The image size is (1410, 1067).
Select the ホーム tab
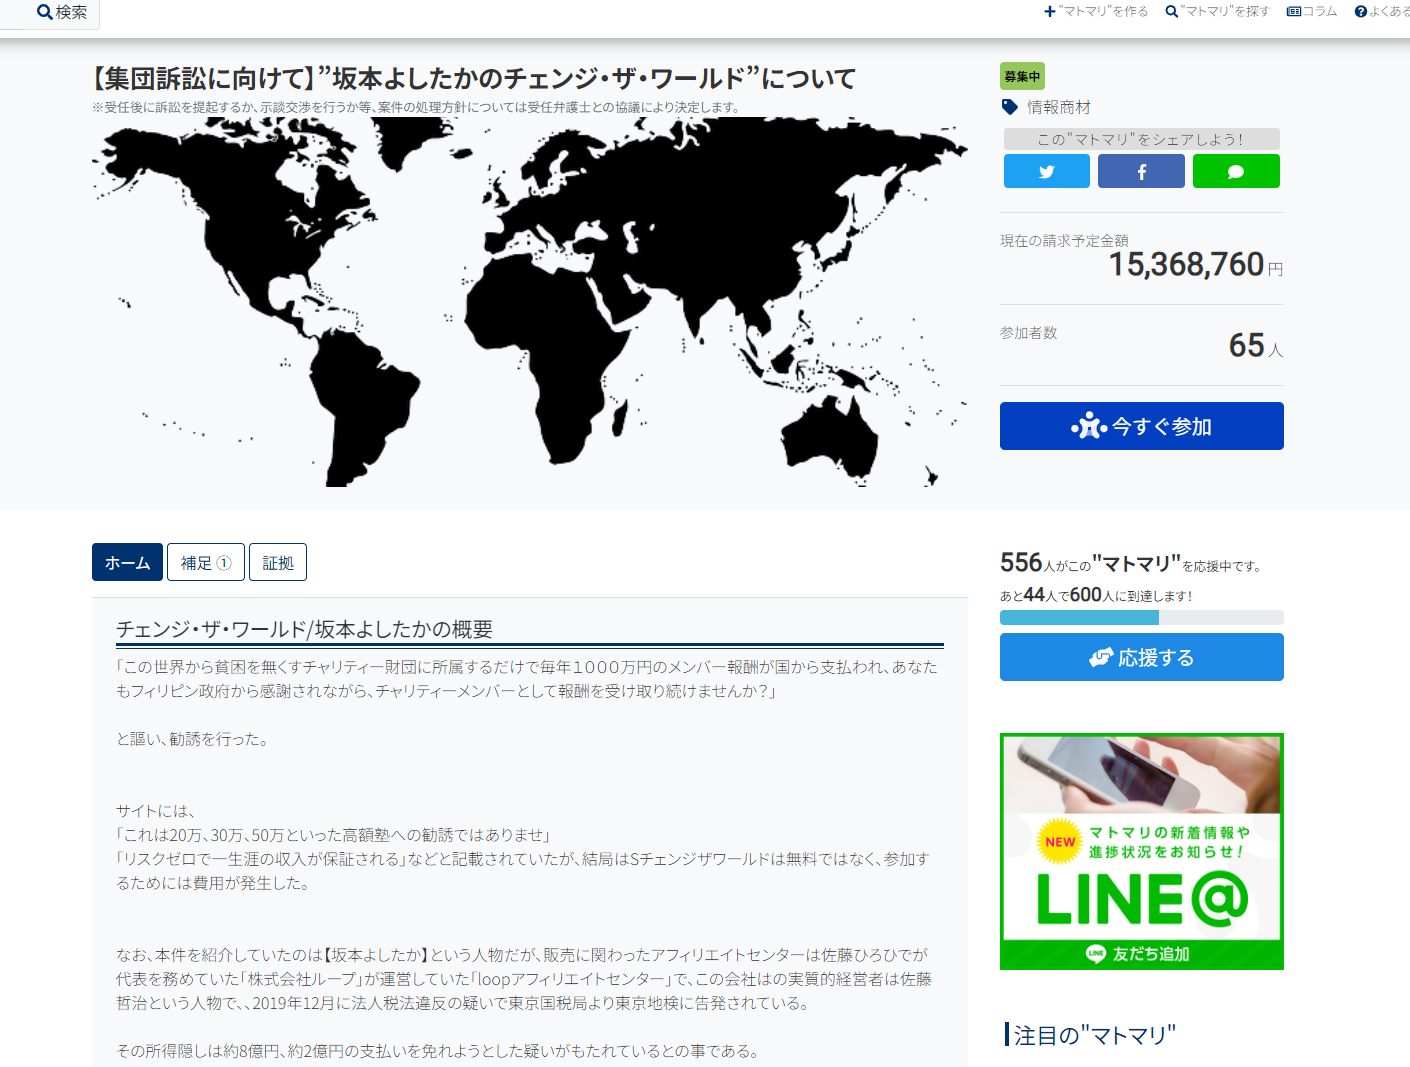pyautogui.click(x=127, y=562)
